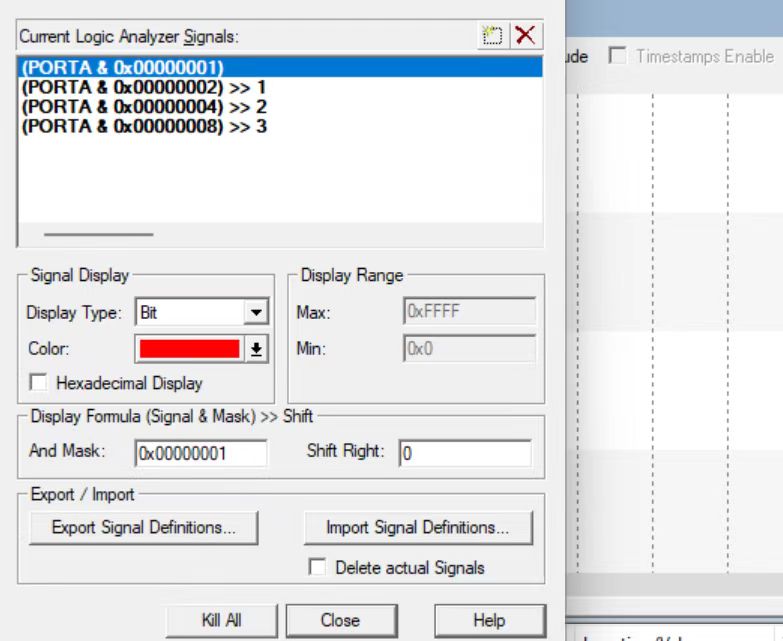This screenshot has width=783, height=641.
Task: Click Export Signal Definitions button
Action: pos(144,528)
